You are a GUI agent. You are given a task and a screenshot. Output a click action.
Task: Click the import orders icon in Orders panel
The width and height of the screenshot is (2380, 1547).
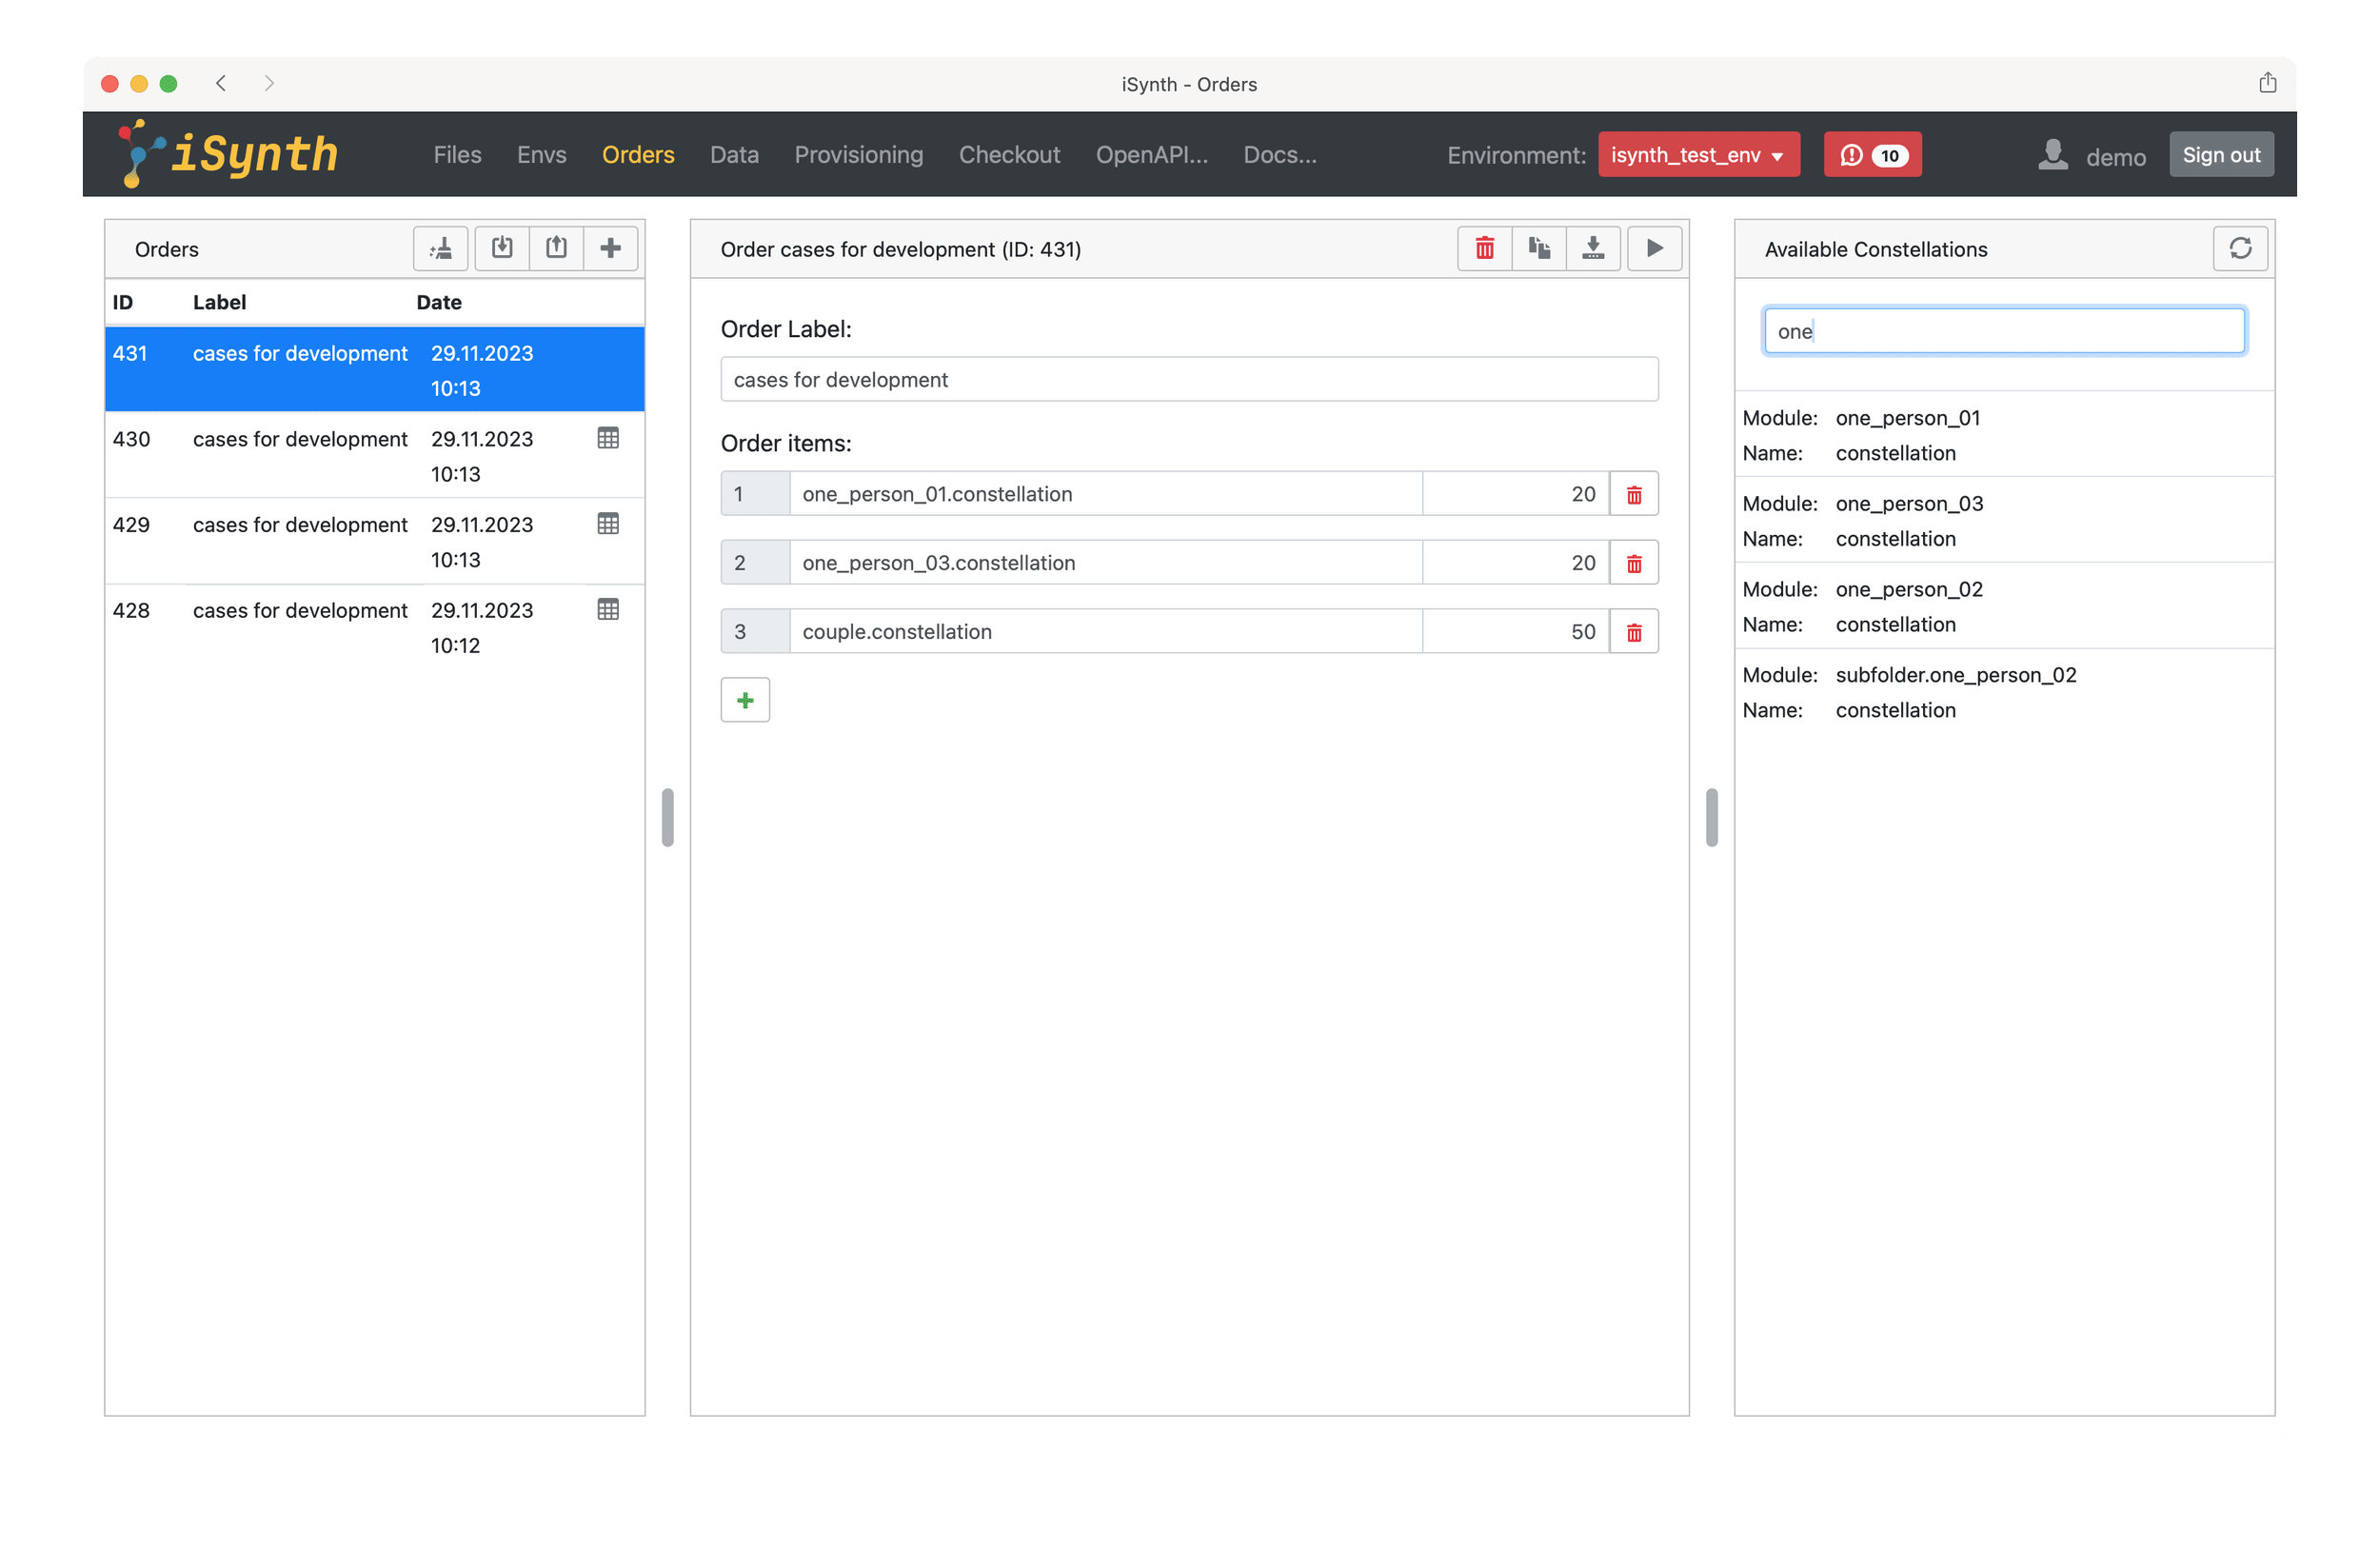(502, 248)
